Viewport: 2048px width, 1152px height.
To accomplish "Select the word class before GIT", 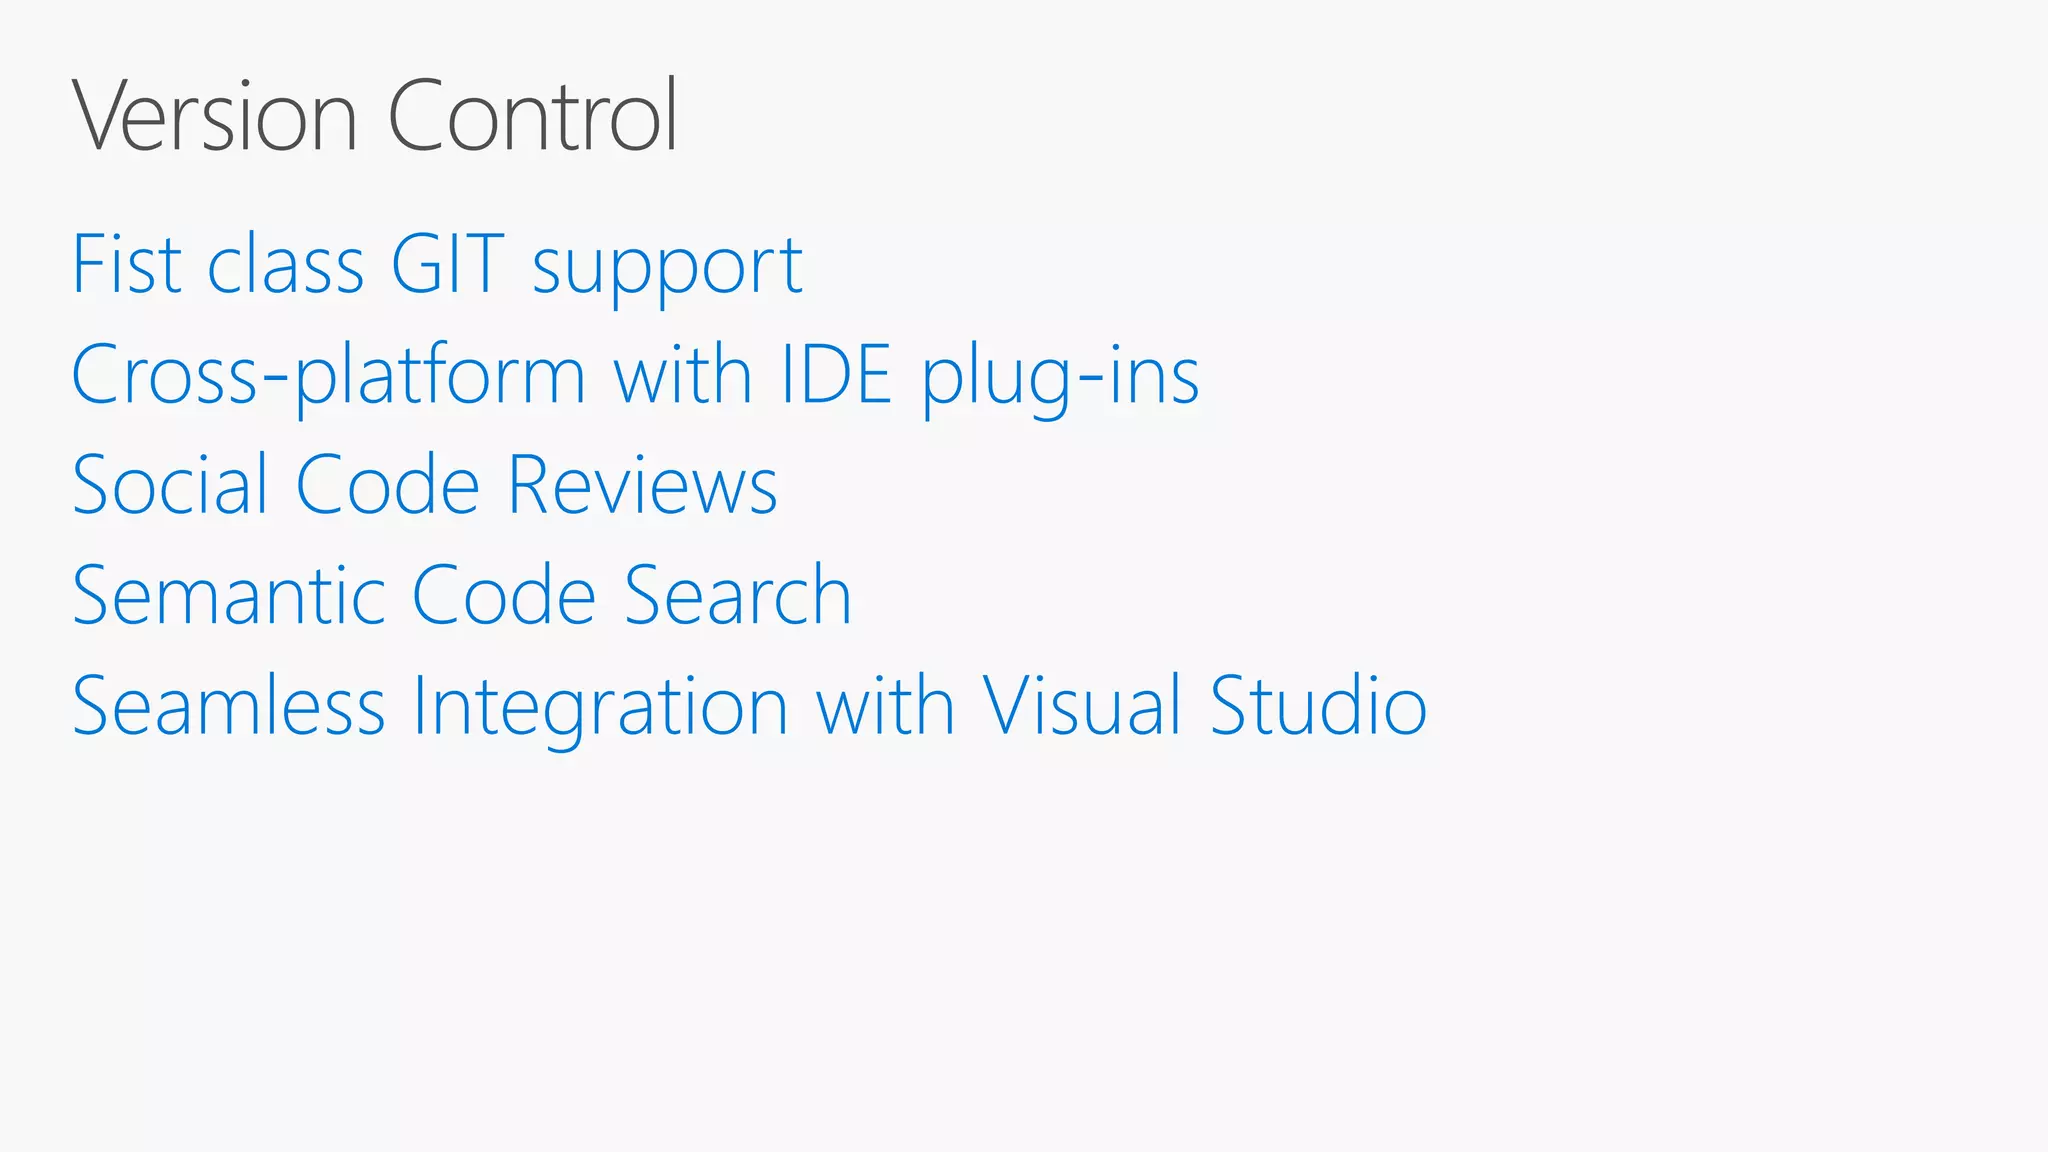I will tap(286, 264).
